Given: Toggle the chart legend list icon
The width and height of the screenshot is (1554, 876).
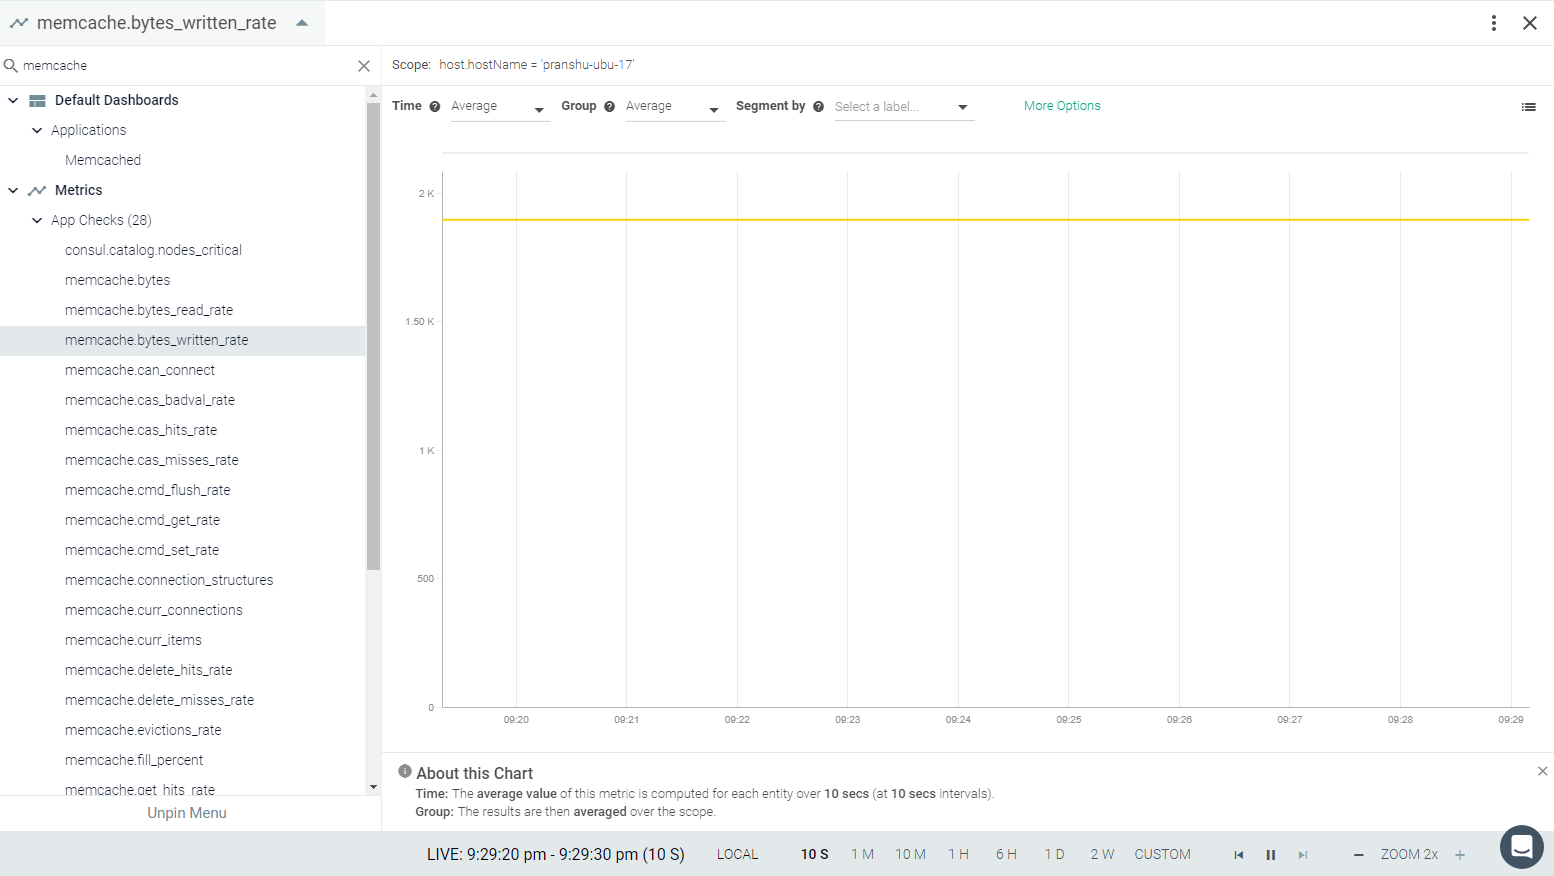Looking at the screenshot, I should pyautogui.click(x=1529, y=107).
